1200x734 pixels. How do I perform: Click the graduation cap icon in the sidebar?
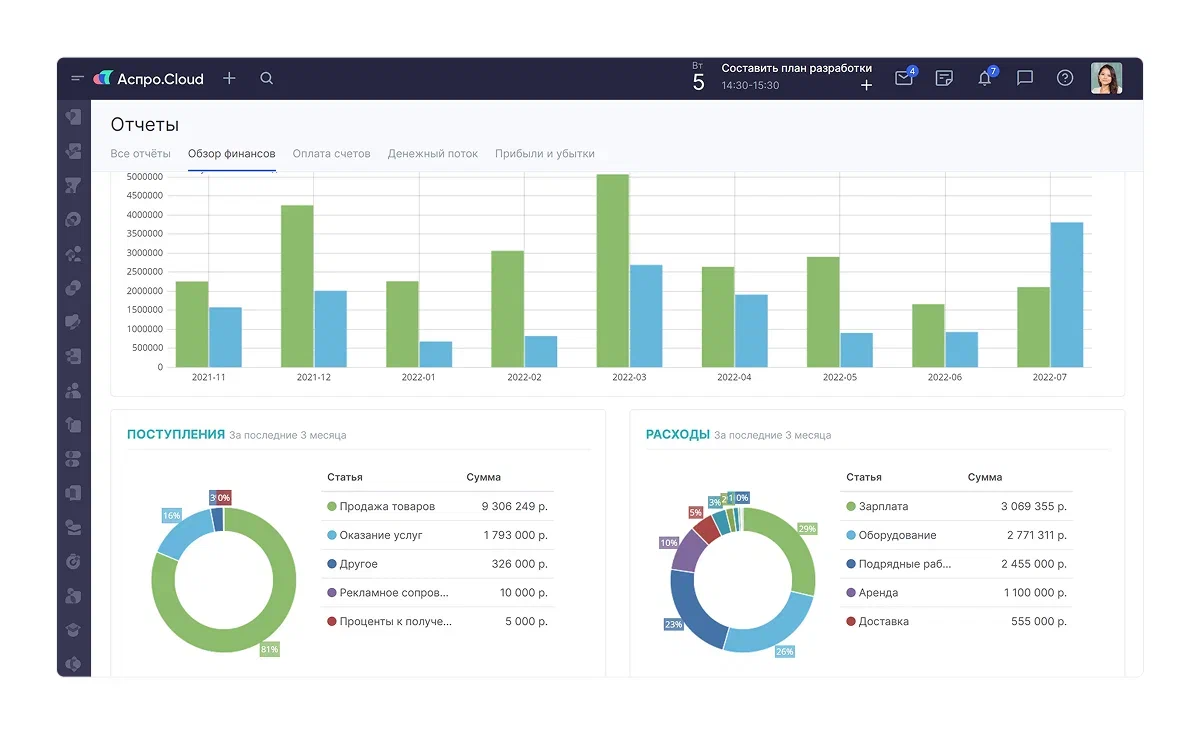(x=73, y=630)
